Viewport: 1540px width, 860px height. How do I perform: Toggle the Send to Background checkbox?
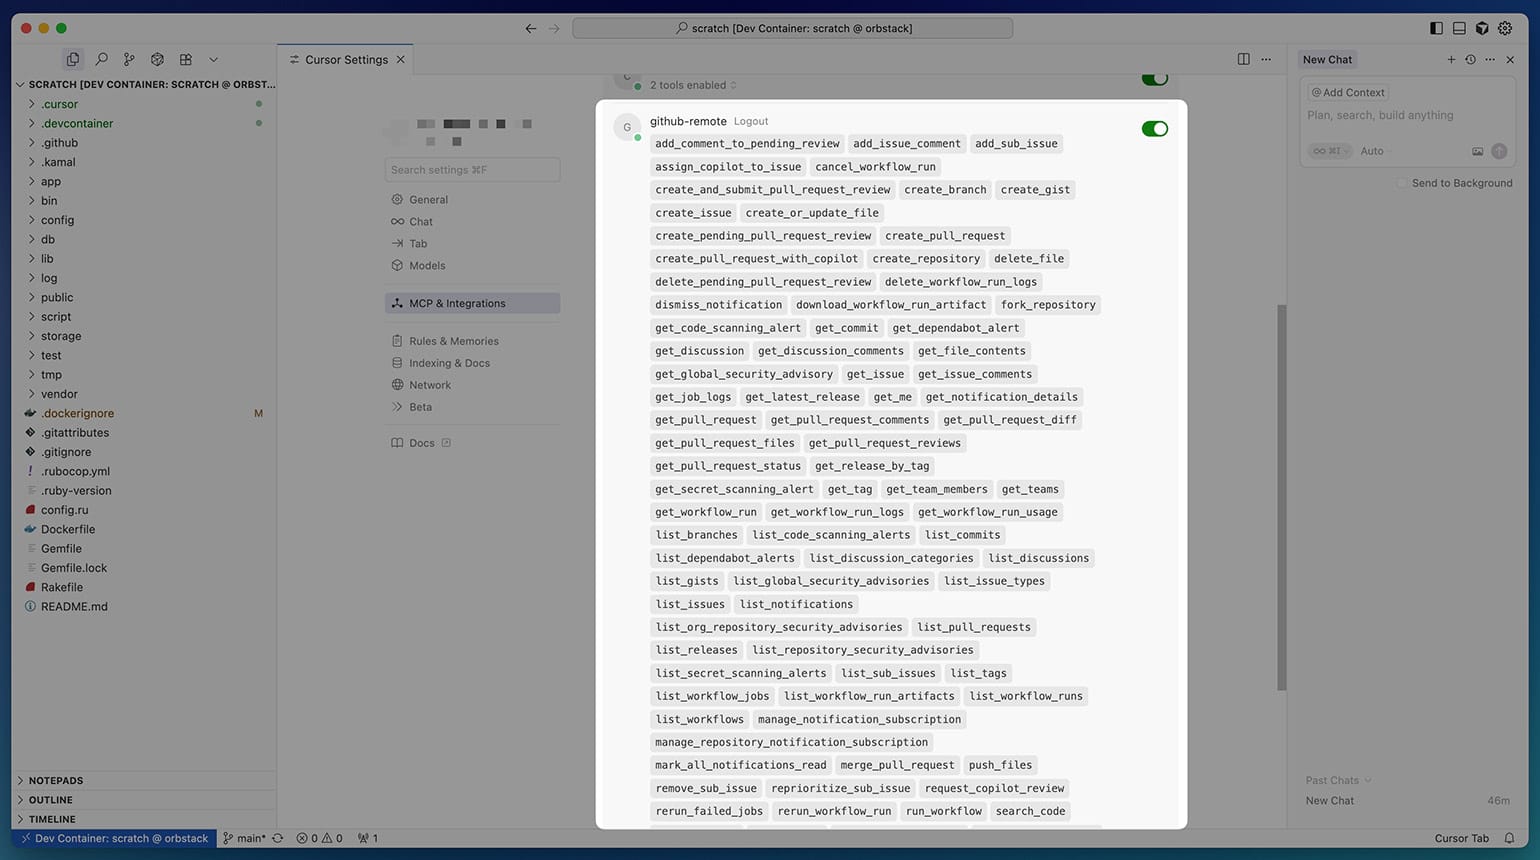click(x=1402, y=183)
